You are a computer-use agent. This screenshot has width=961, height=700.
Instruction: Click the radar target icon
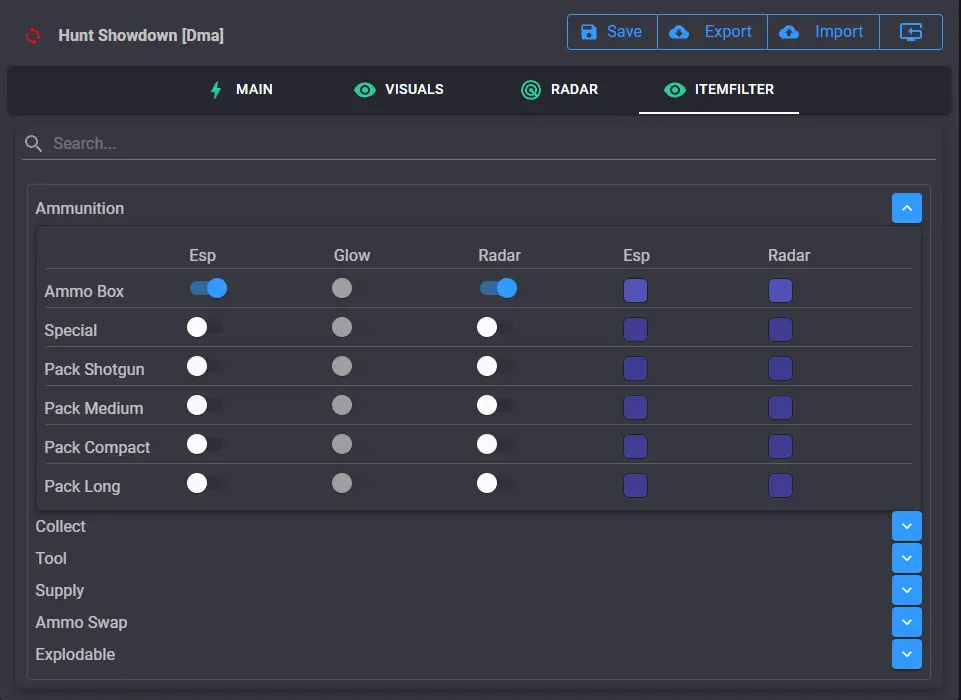531,90
